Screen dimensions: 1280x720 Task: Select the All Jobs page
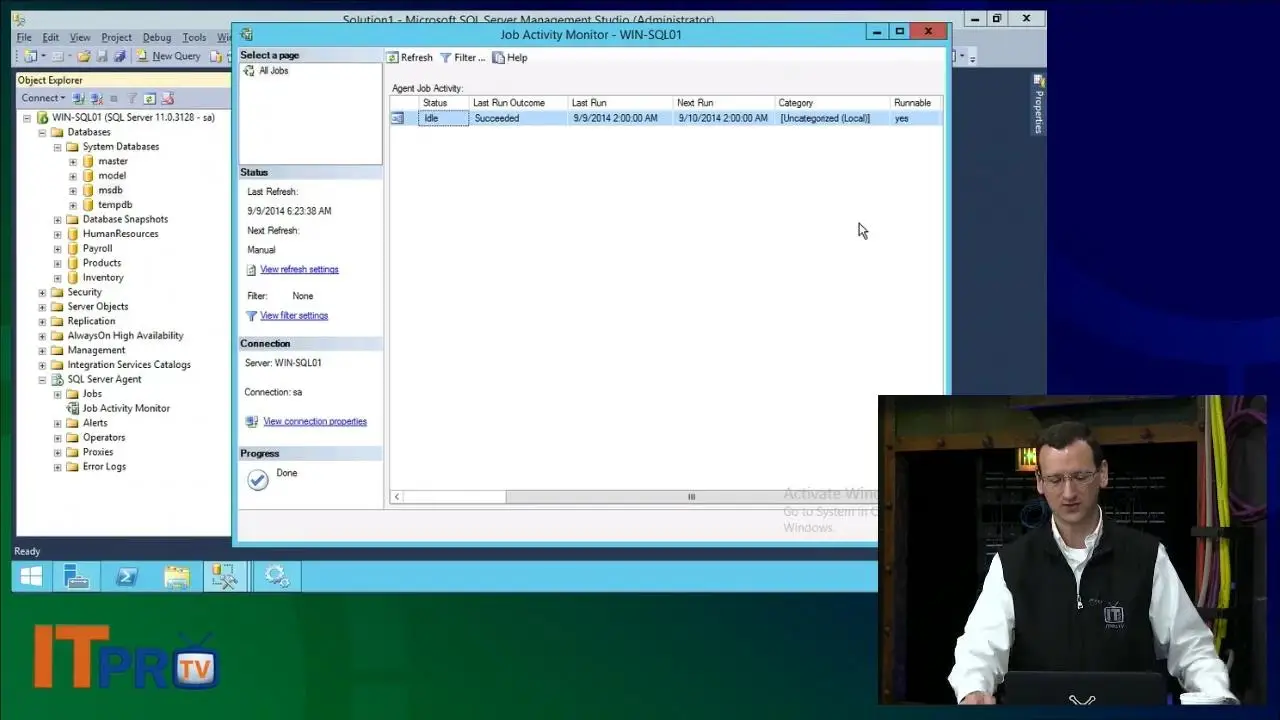click(x=273, y=71)
